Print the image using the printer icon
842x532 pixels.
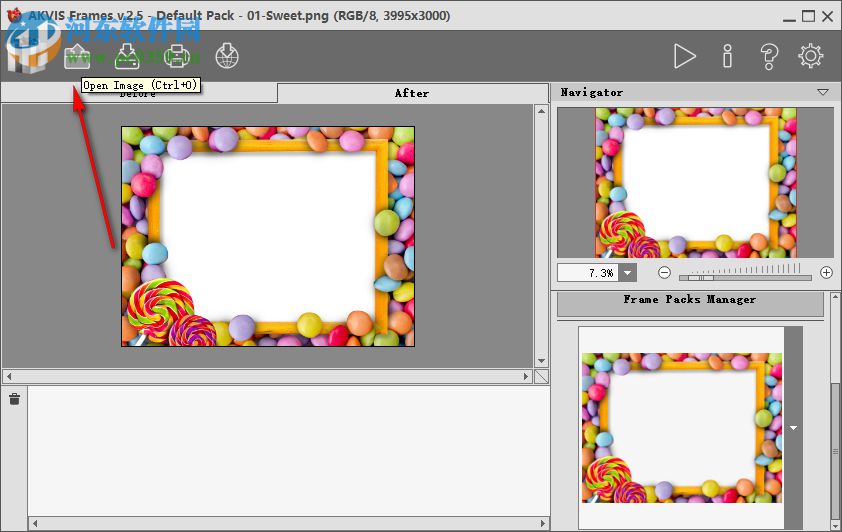click(x=177, y=56)
